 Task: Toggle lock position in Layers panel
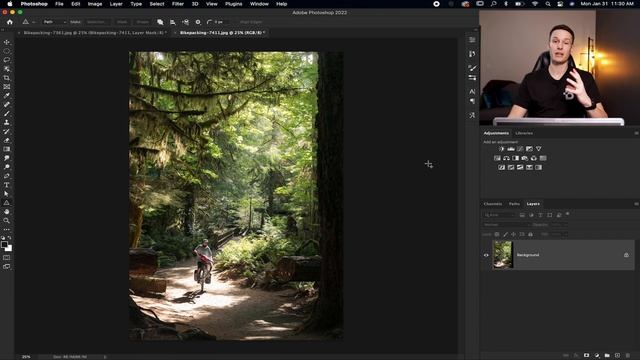pyautogui.click(x=513, y=234)
